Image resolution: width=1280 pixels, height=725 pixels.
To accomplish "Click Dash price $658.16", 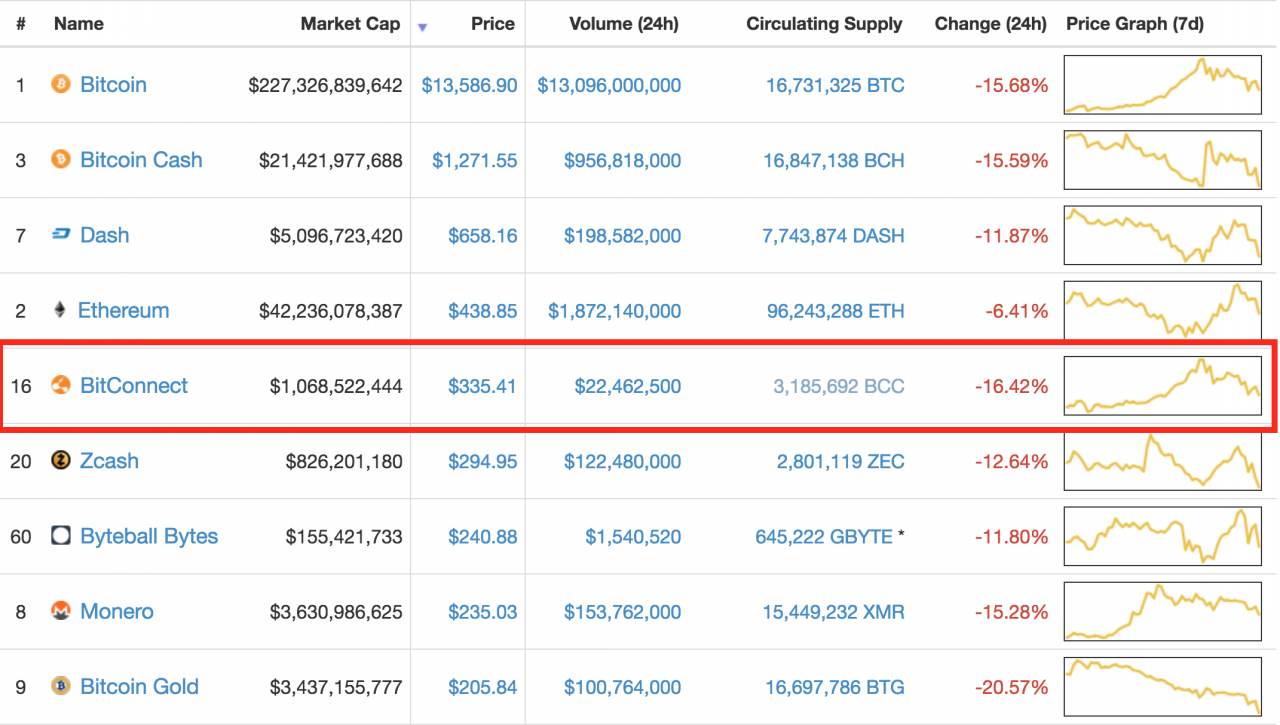I will coord(483,236).
